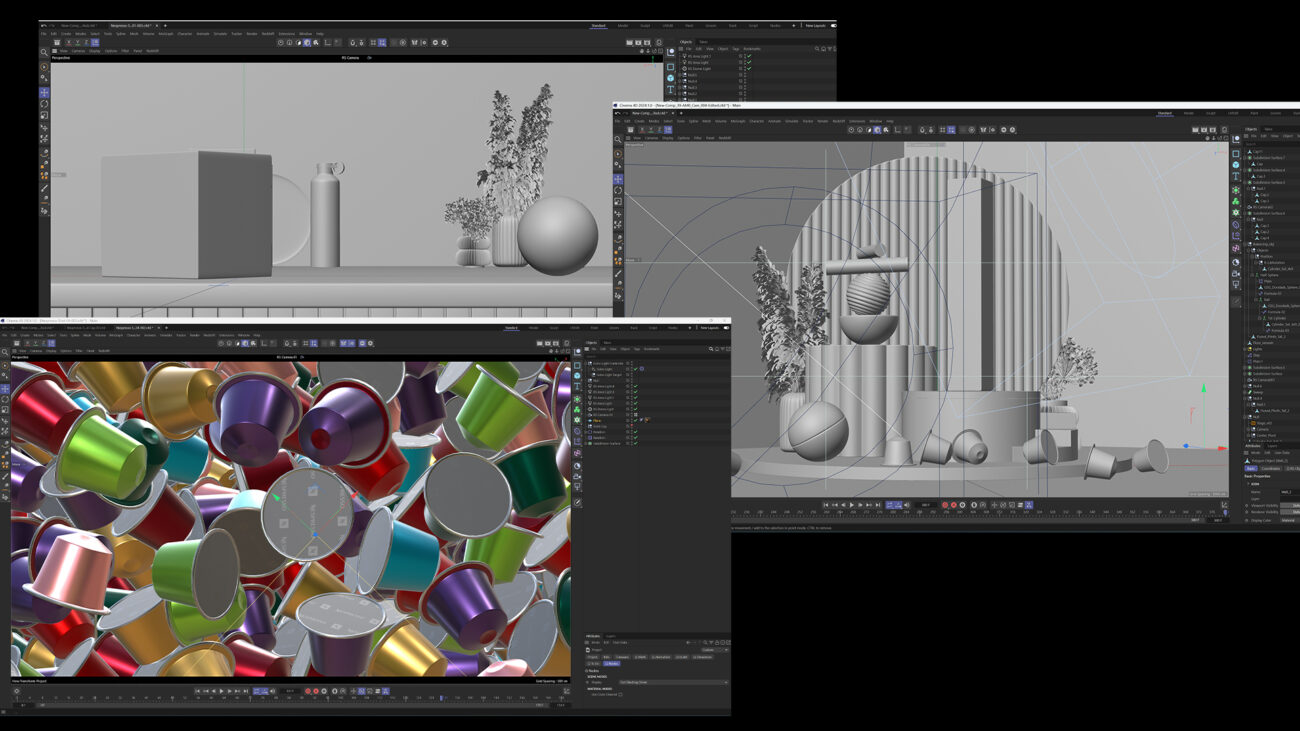Select the Move tool in bottom-left window
The width and height of the screenshot is (1300, 731).
pos(5,388)
